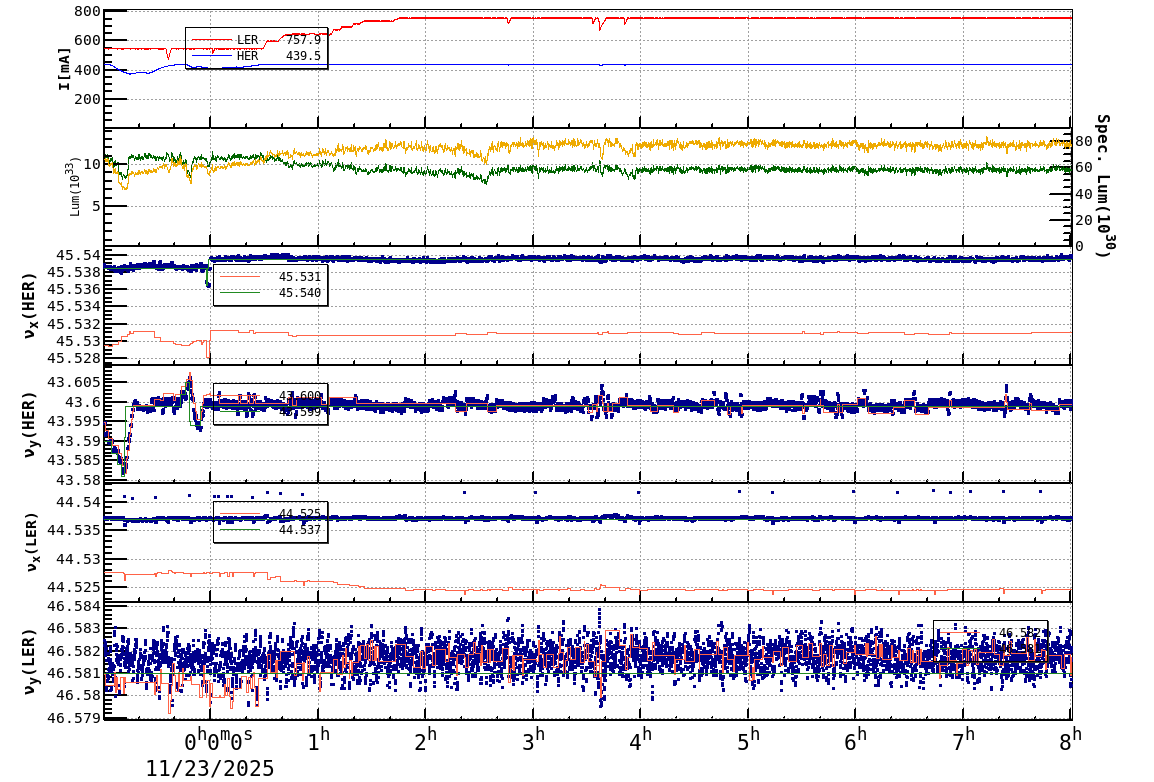1154x782 pixels.
Task: Click the 44.535 tick on νx(LER) axis
Action: tap(74, 530)
